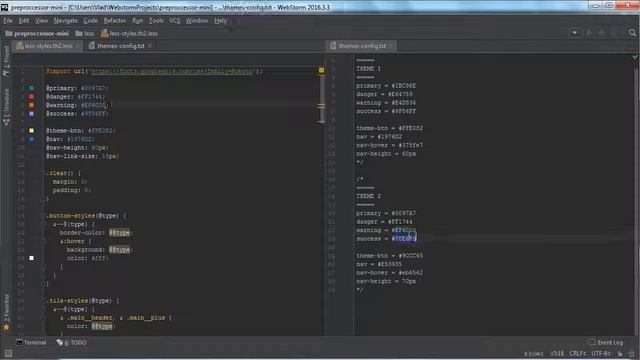Screen dimensions: 640x360
Task: Click the @primary teal color gutter swatch
Action: (31, 88)
